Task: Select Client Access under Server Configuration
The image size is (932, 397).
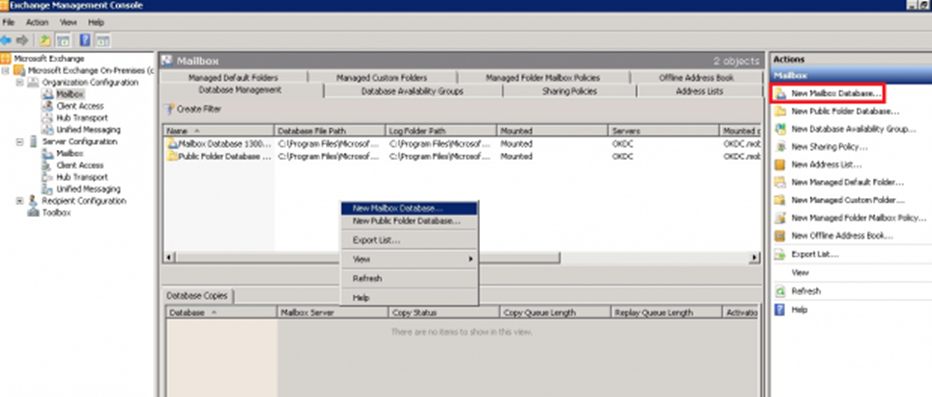Action: click(80, 165)
